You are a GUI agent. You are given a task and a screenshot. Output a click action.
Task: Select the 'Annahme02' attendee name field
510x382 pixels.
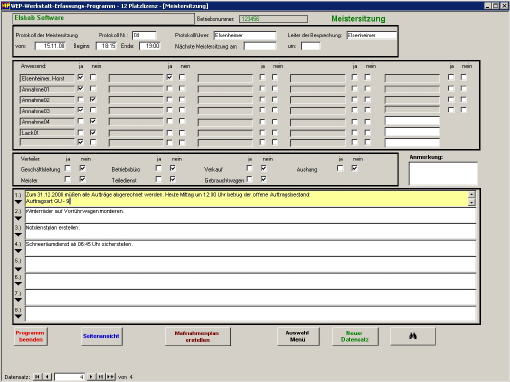(x=47, y=100)
